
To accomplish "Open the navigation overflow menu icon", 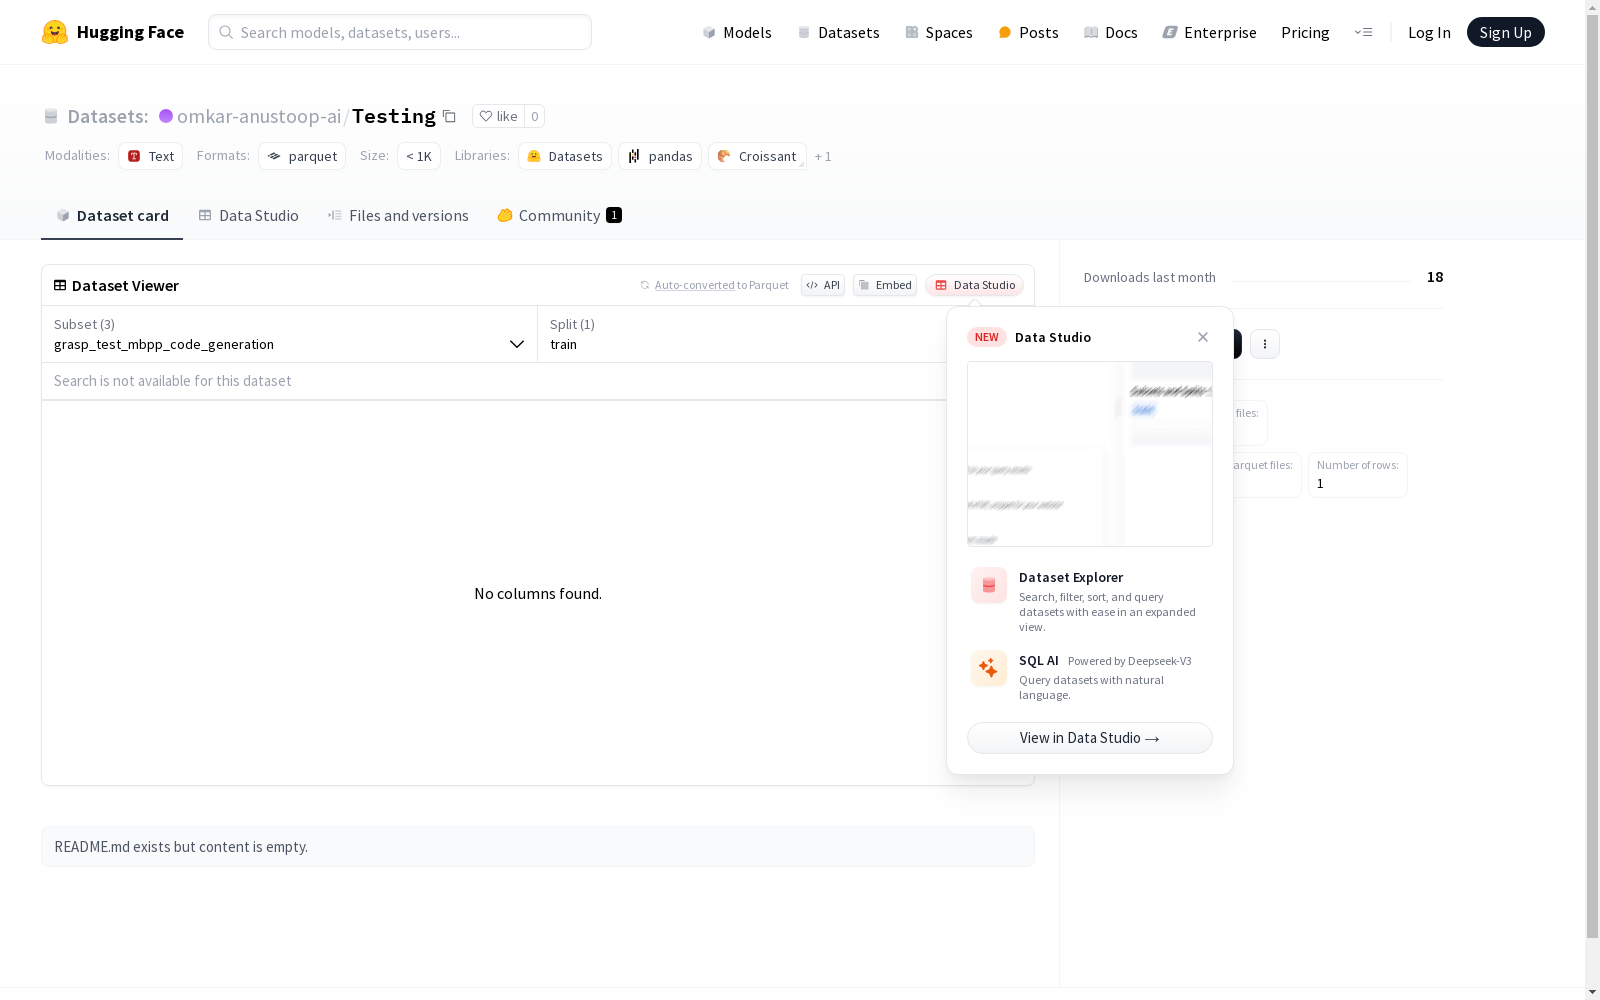I will [x=1363, y=32].
